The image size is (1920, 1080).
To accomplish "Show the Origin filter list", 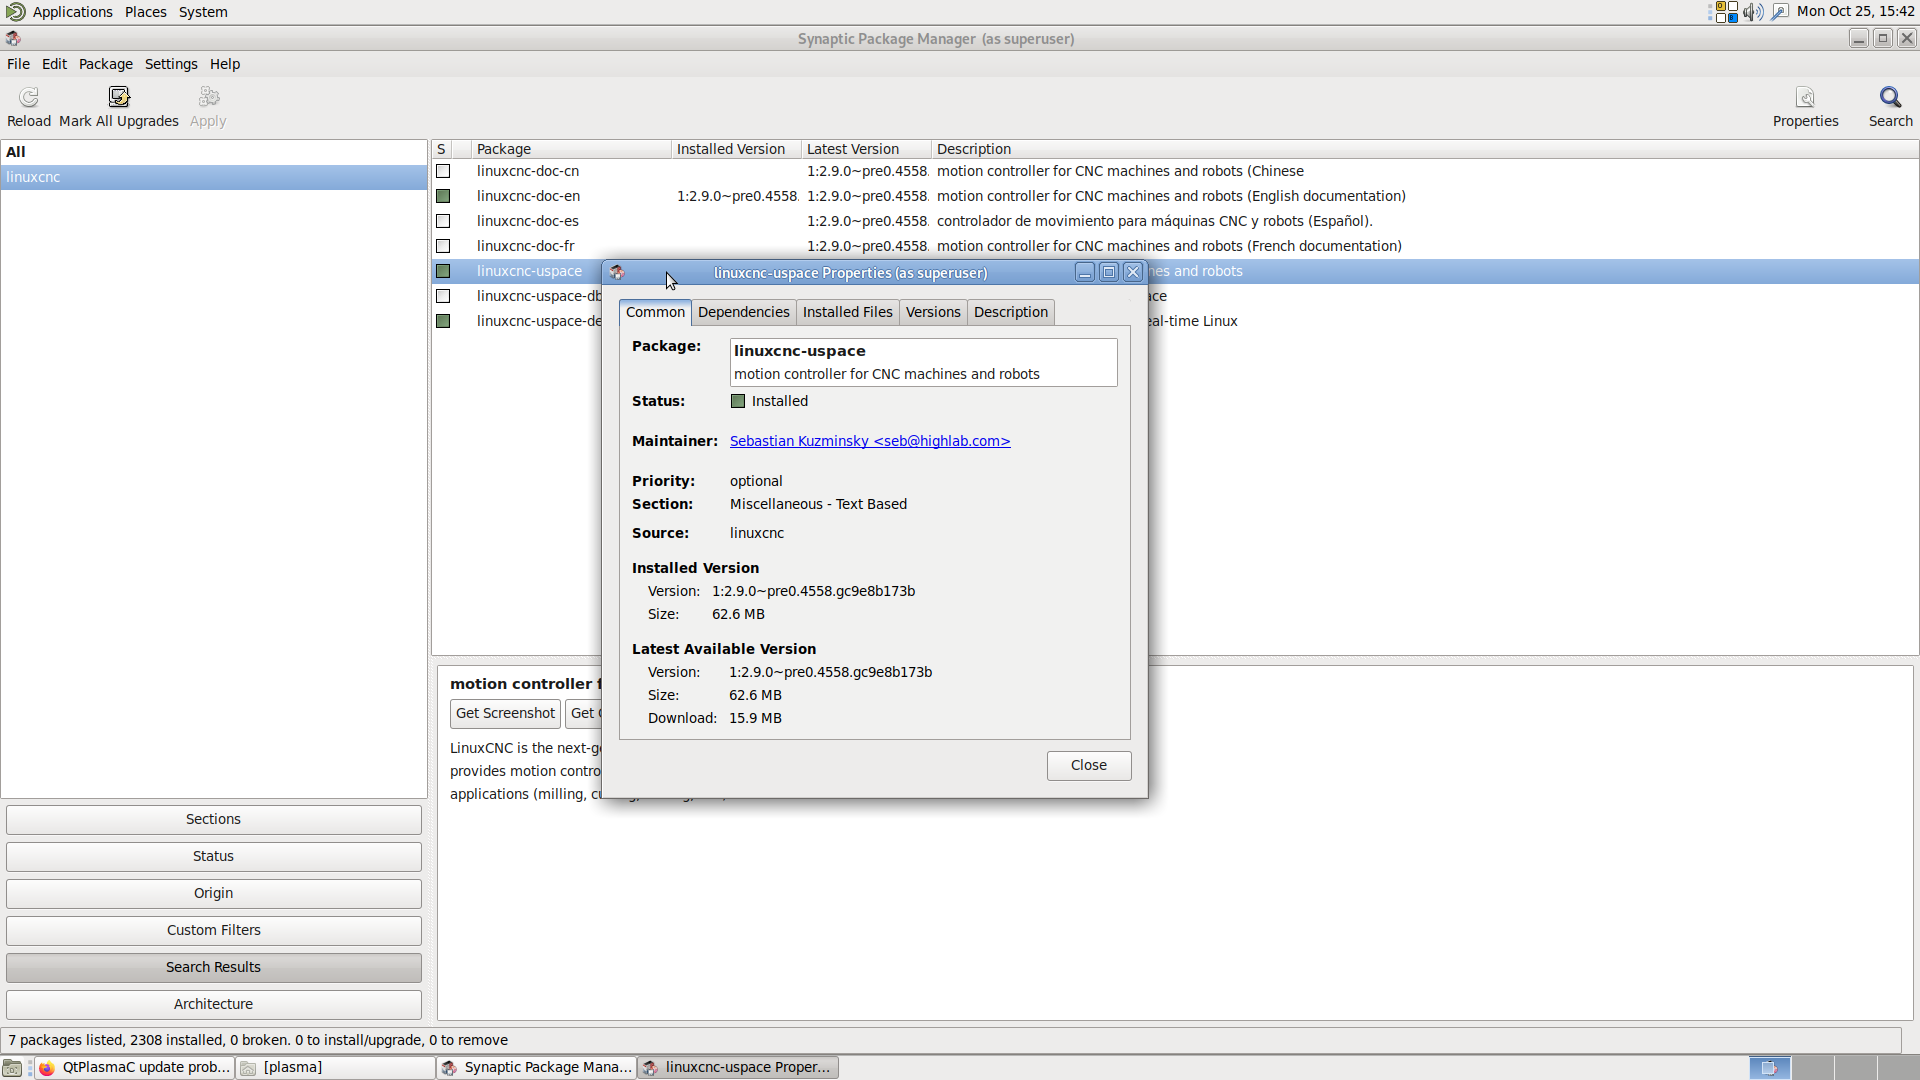I will [x=213, y=893].
